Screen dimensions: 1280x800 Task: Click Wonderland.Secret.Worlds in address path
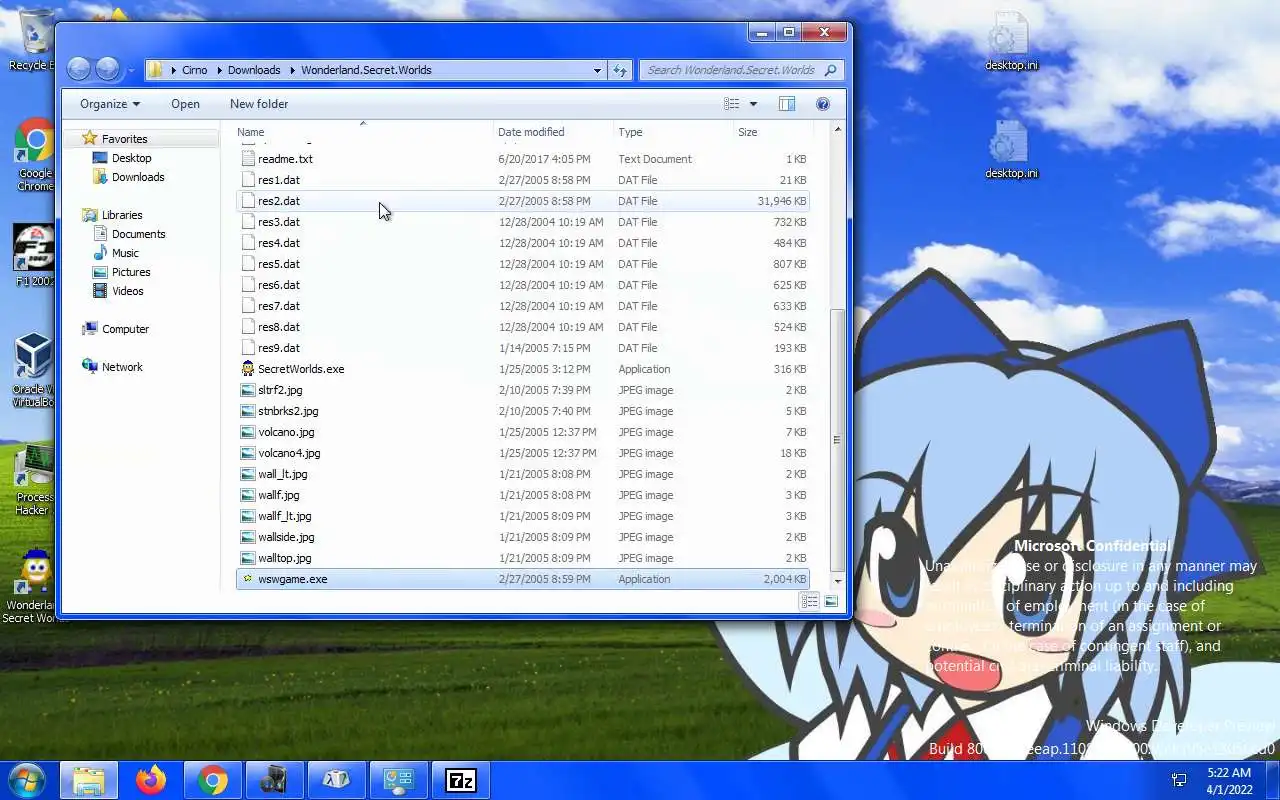[x=366, y=70]
